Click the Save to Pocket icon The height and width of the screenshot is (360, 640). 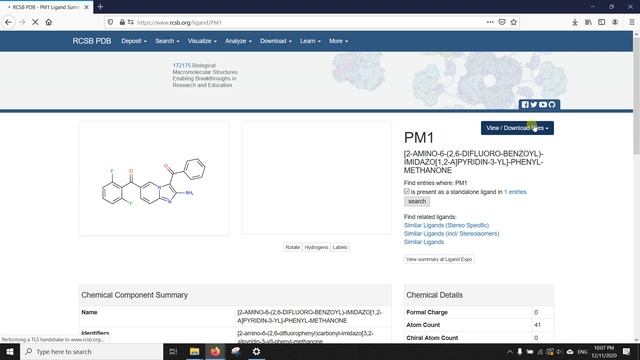click(x=502, y=22)
